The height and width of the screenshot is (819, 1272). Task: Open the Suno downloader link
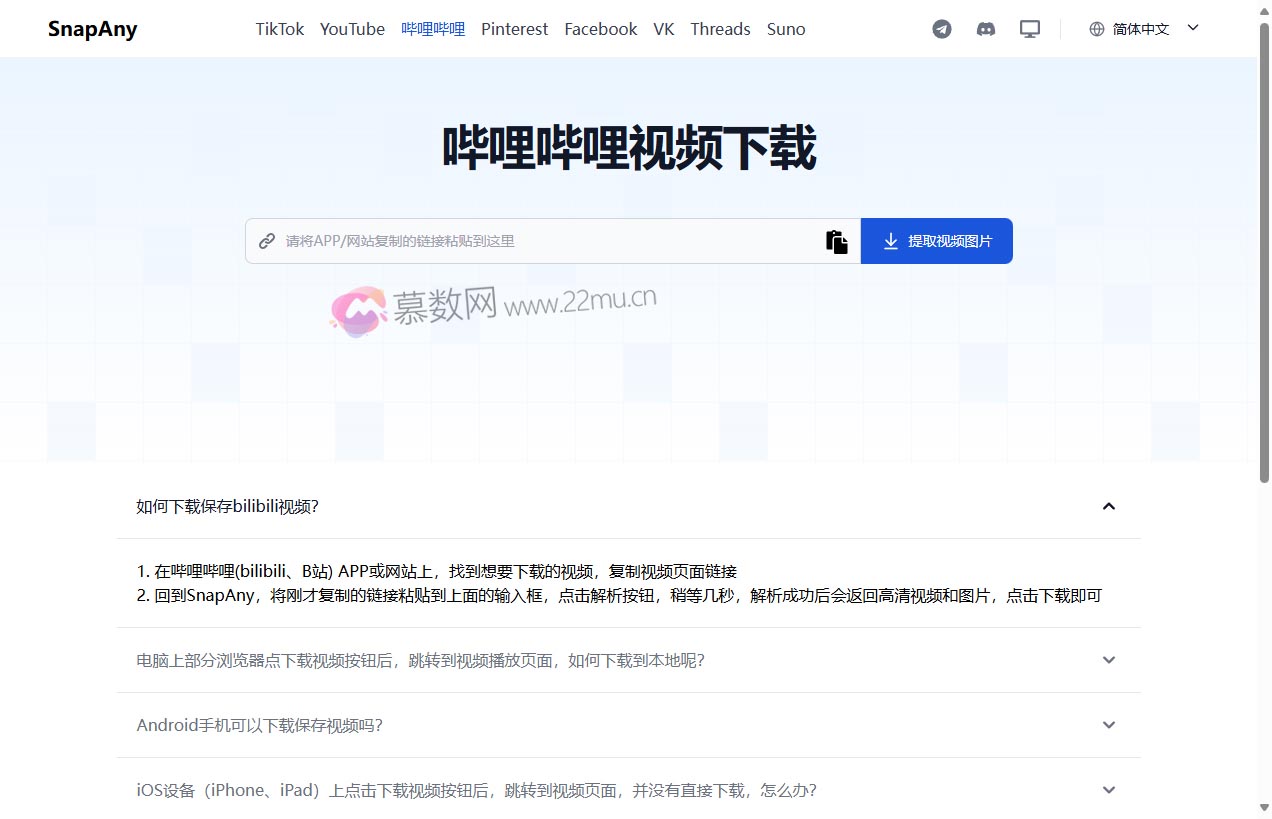pyautogui.click(x=786, y=29)
